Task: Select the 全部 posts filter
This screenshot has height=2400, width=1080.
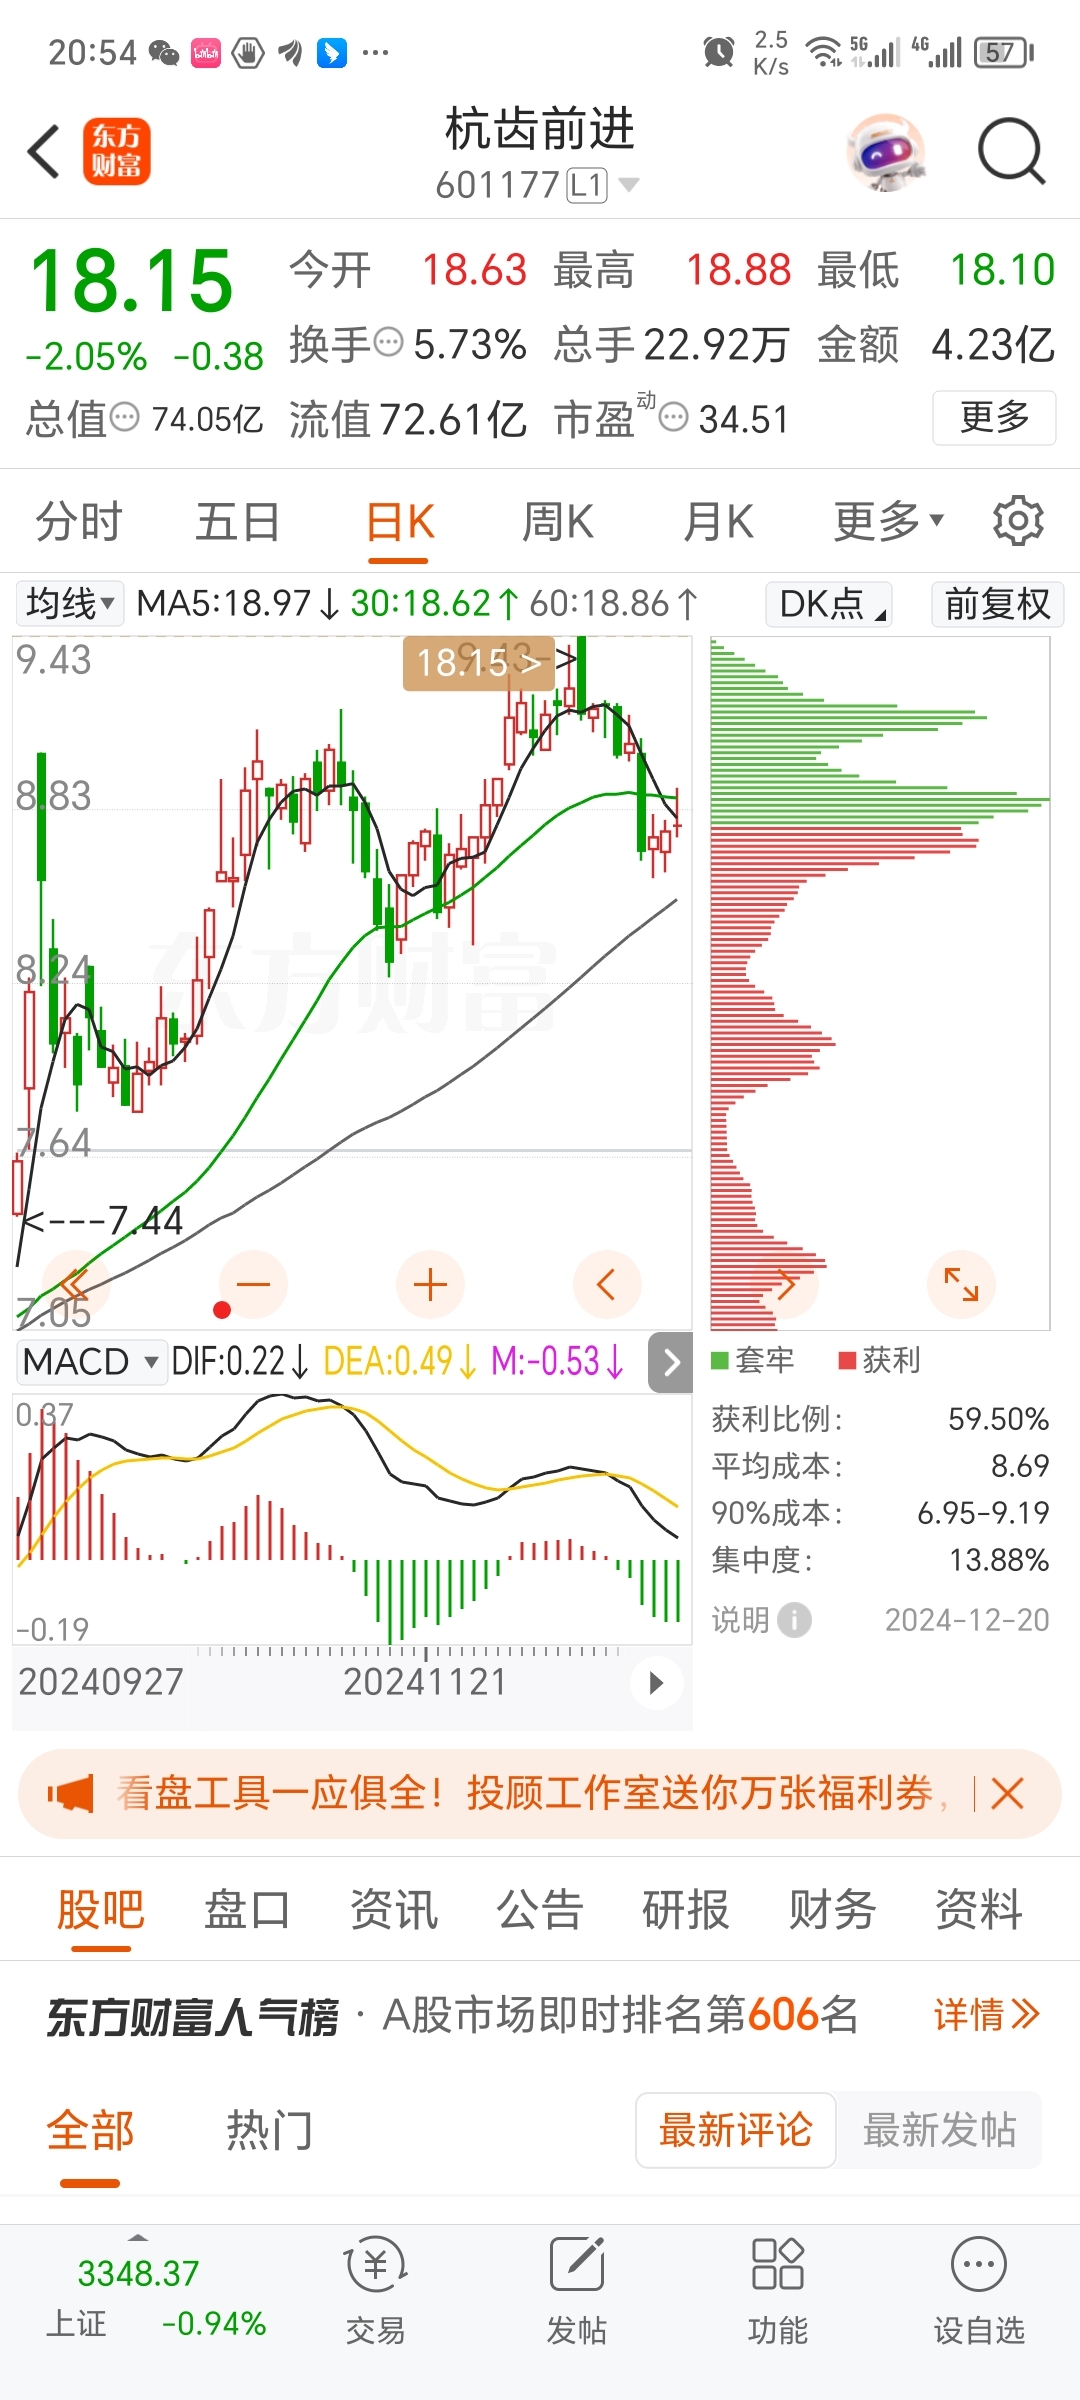Action: (90, 2130)
